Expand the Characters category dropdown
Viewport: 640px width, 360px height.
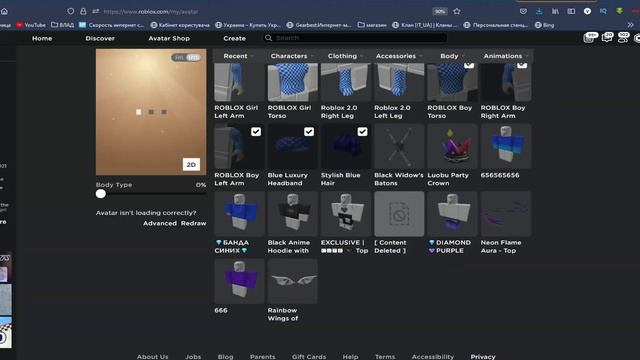point(292,56)
